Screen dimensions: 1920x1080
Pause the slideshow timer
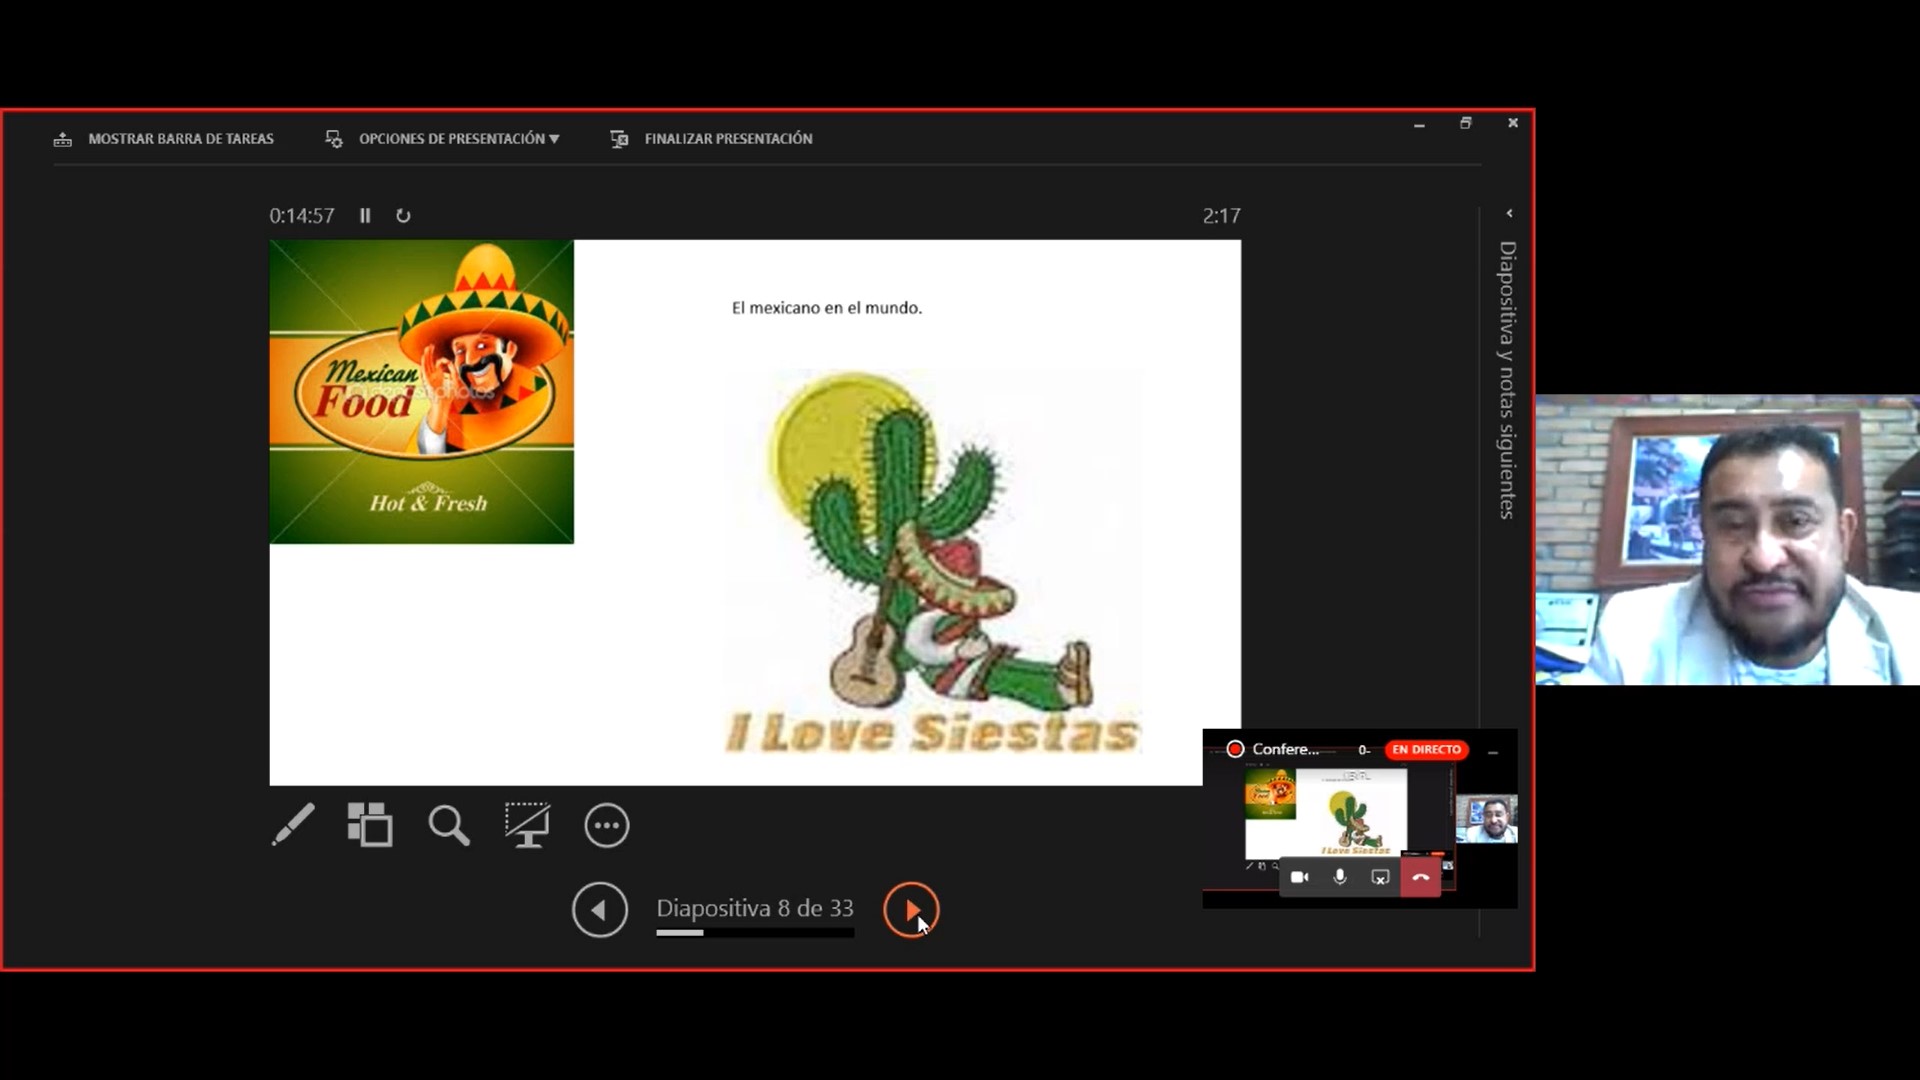click(365, 216)
